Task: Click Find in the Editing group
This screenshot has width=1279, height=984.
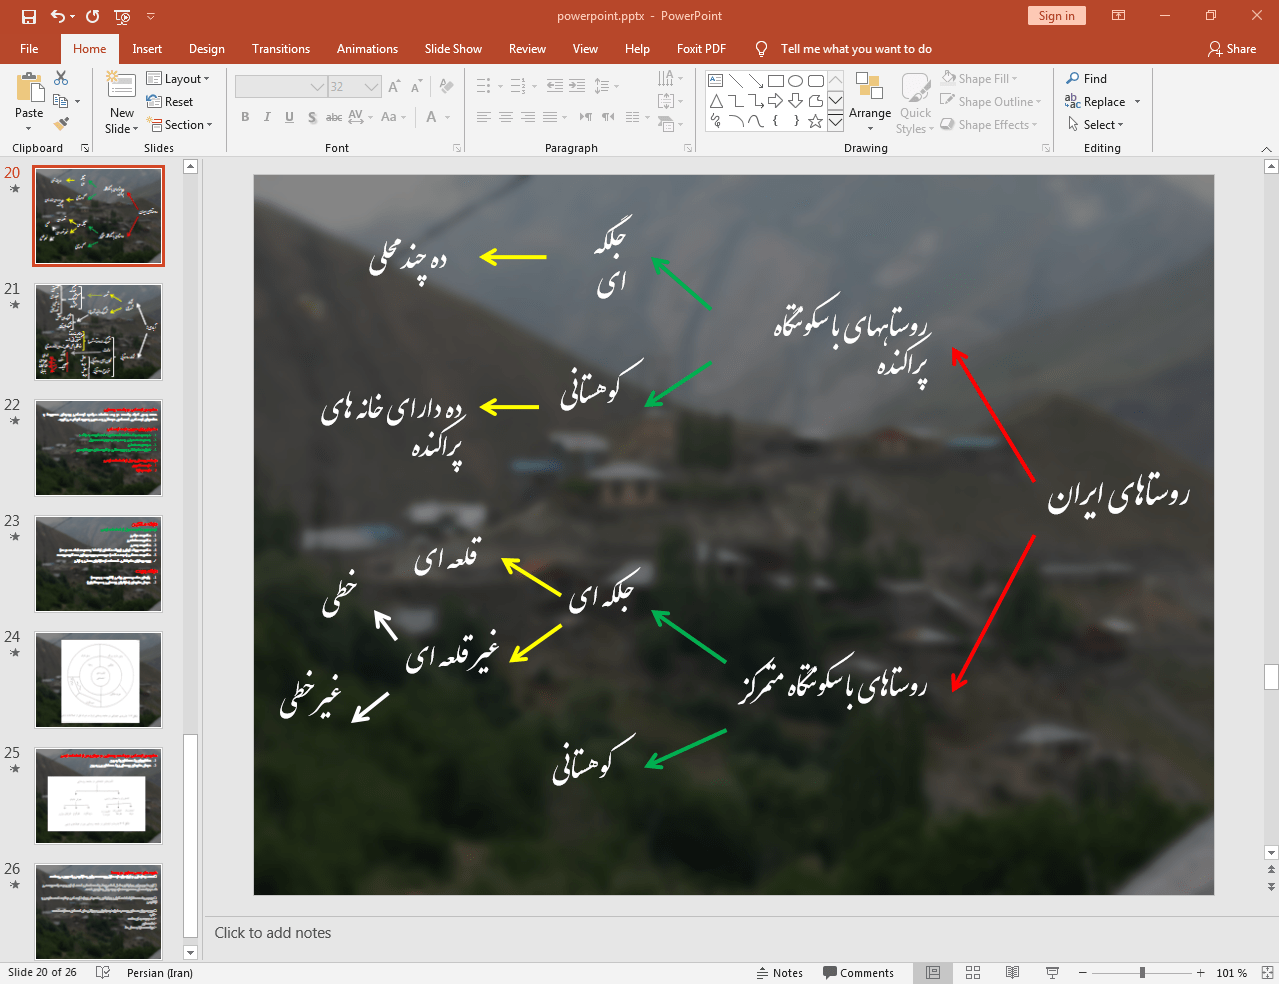Action: pos(1086,79)
